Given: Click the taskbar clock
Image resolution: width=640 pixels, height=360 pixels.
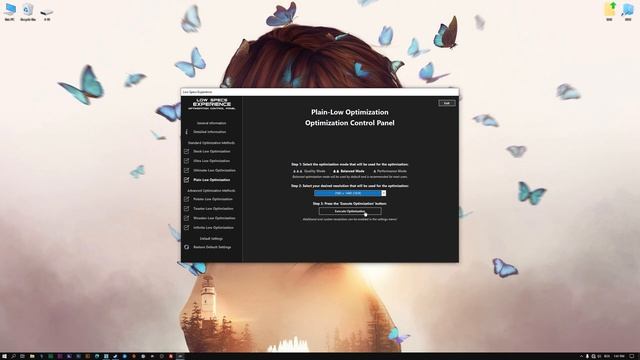Looking at the screenshot, I should [619, 356].
